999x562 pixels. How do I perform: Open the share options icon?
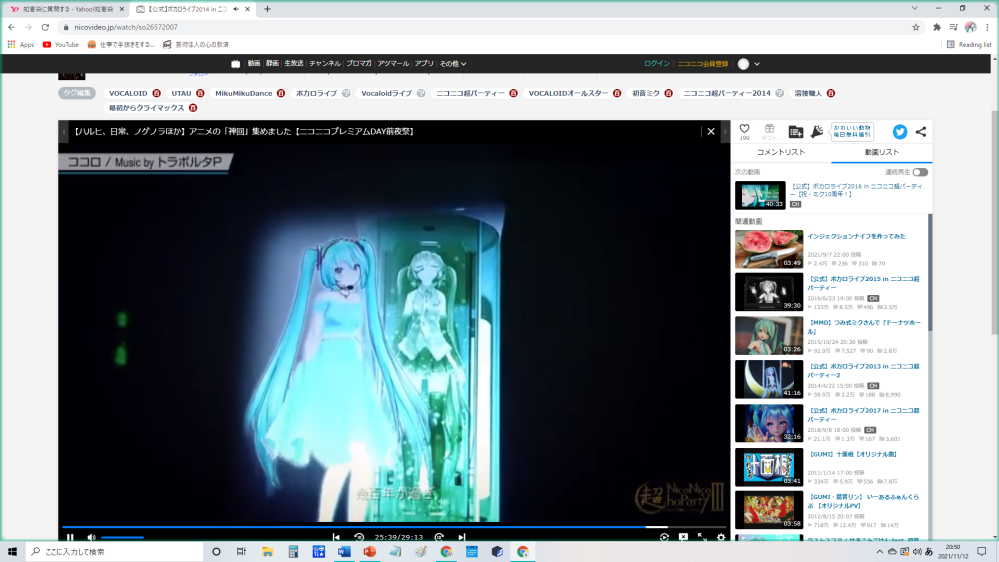921,132
